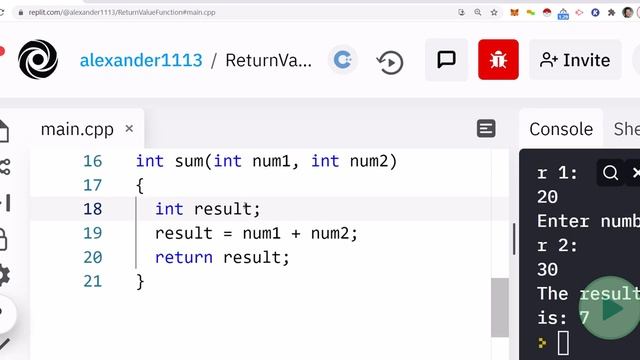Bookmark page with the star icon
The width and height of the screenshot is (640, 360).
(494, 12)
